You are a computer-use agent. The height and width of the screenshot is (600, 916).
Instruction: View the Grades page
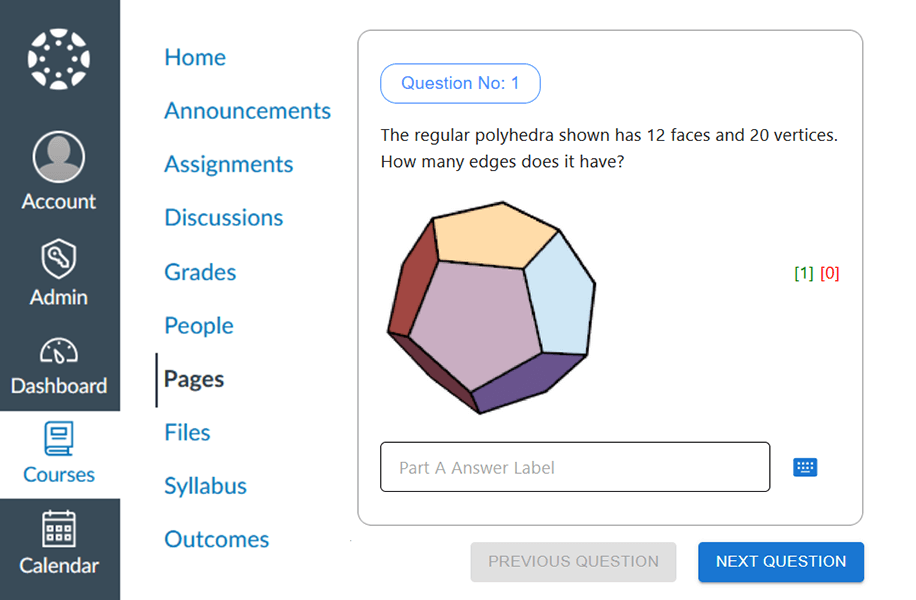[x=200, y=272]
